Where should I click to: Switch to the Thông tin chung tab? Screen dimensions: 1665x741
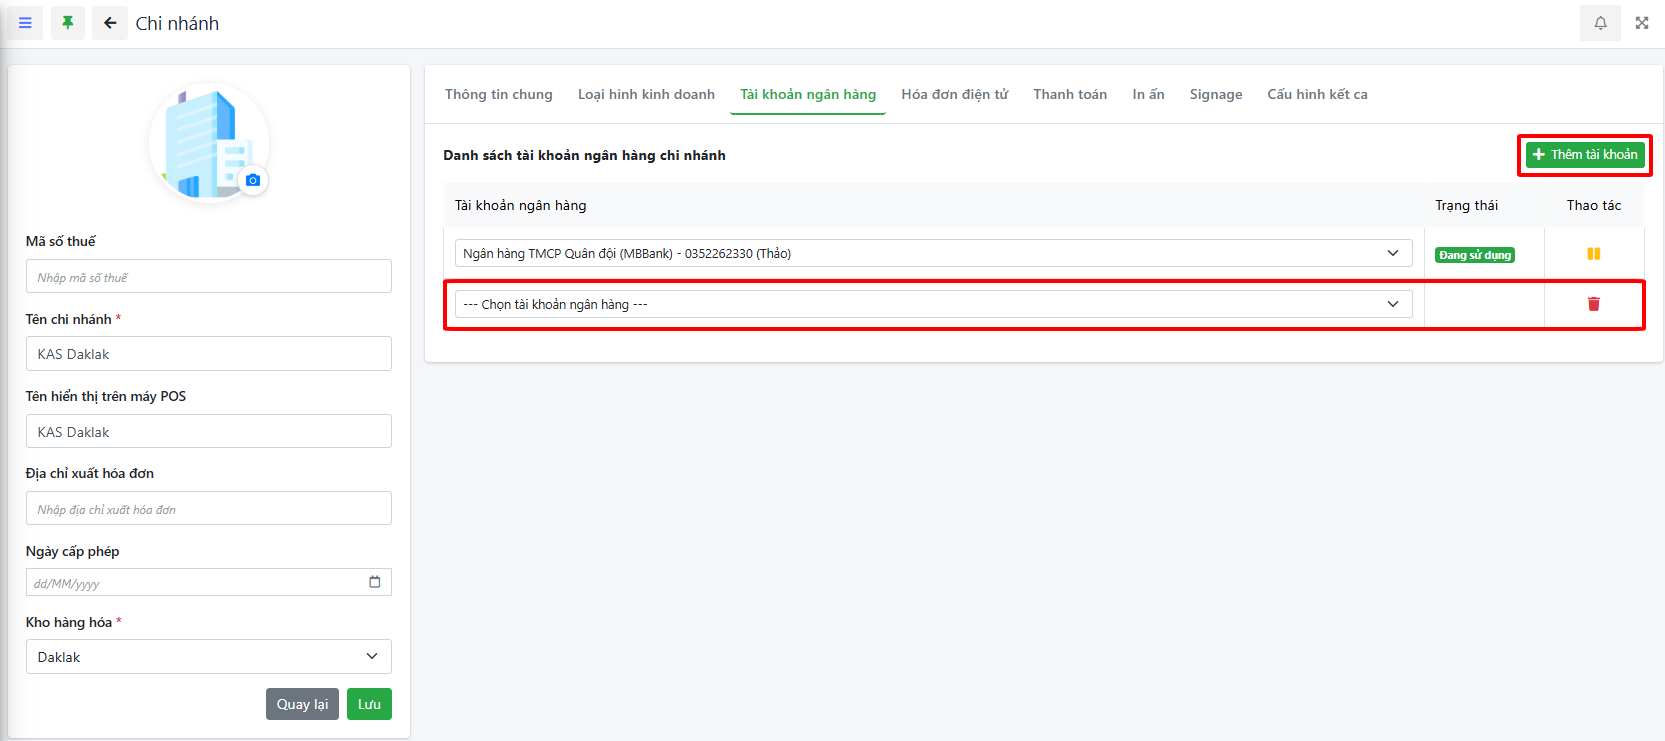pos(498,94)
